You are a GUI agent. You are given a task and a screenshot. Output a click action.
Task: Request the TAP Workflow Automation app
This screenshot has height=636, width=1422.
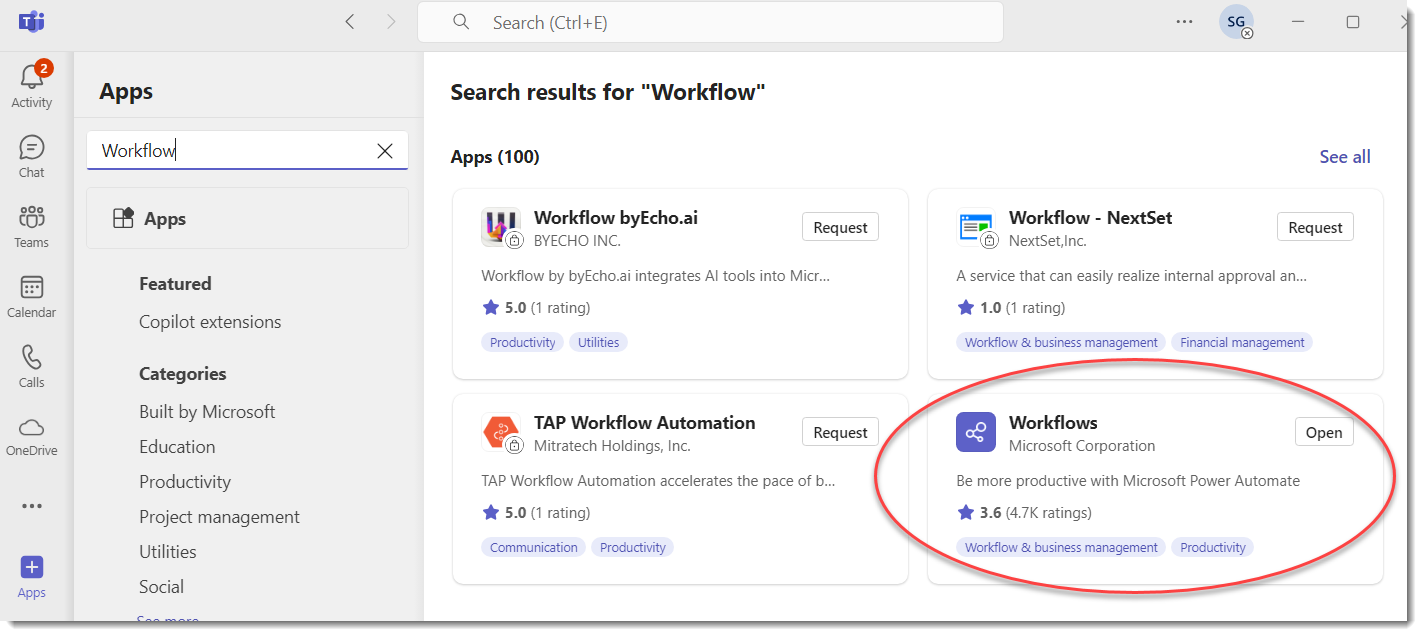pos(840,432)
